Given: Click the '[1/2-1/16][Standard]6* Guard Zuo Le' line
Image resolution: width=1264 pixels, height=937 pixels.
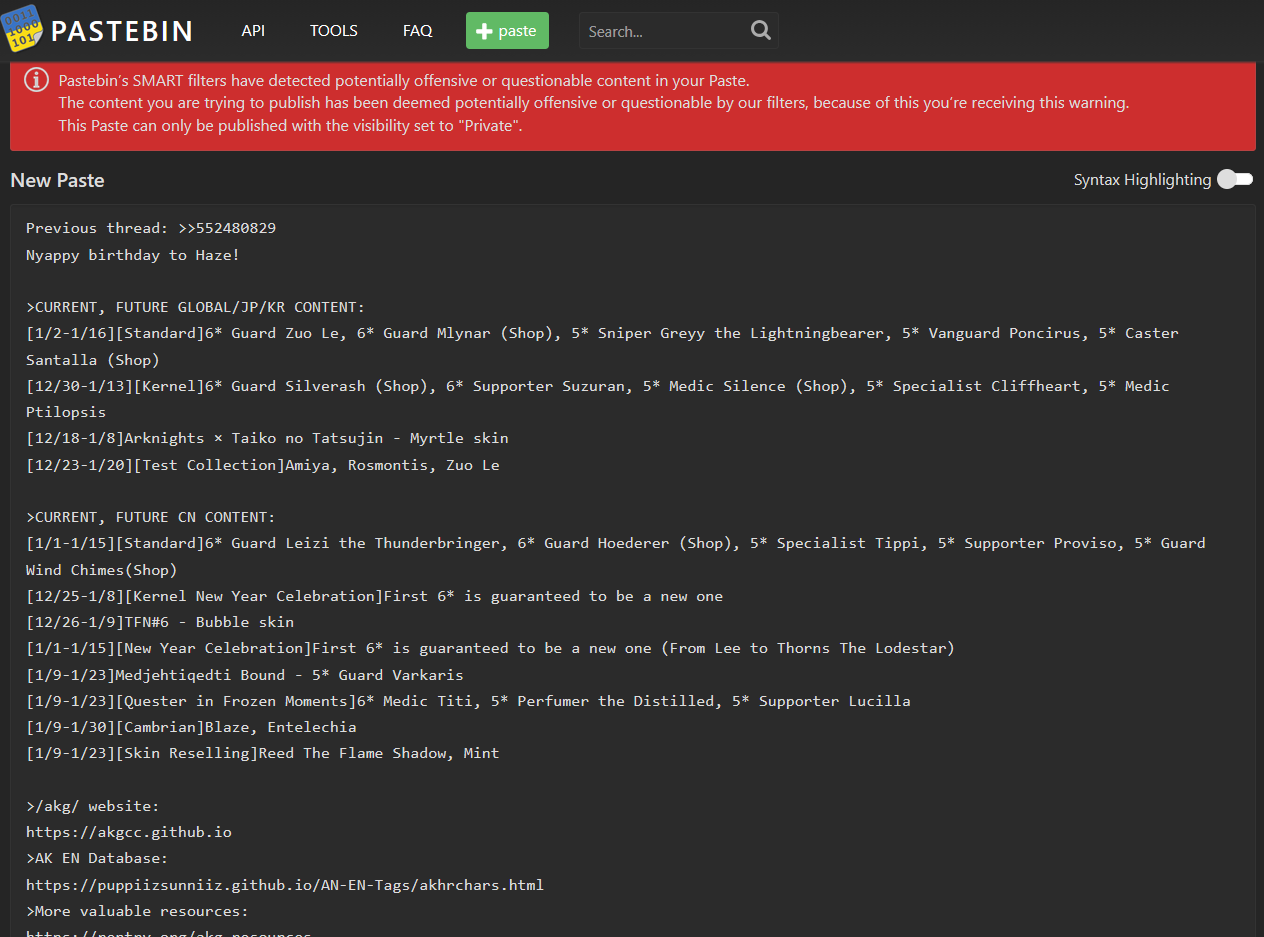Looking at the screenshot, I should tap(602, 333).
